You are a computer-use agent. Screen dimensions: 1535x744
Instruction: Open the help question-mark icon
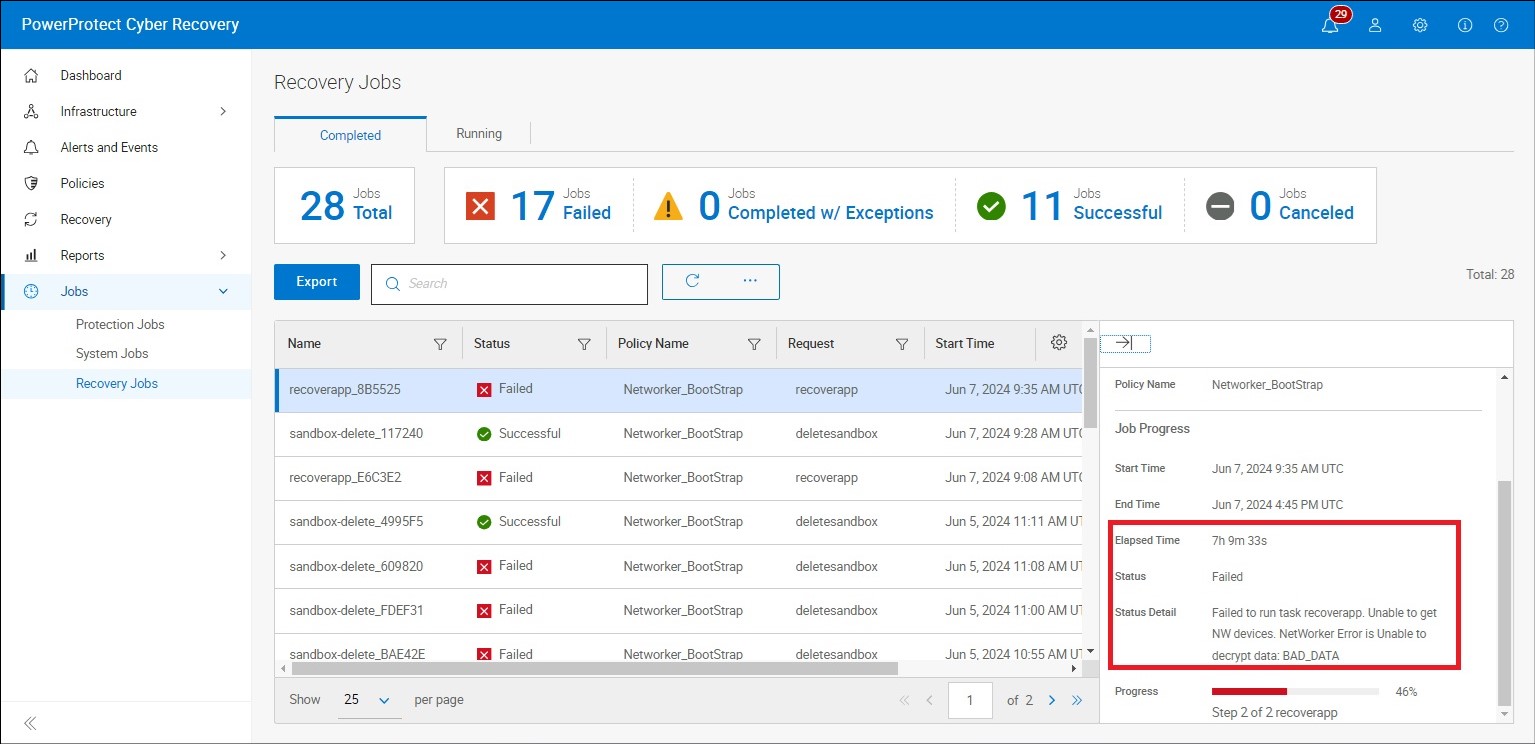point(1501,25)
